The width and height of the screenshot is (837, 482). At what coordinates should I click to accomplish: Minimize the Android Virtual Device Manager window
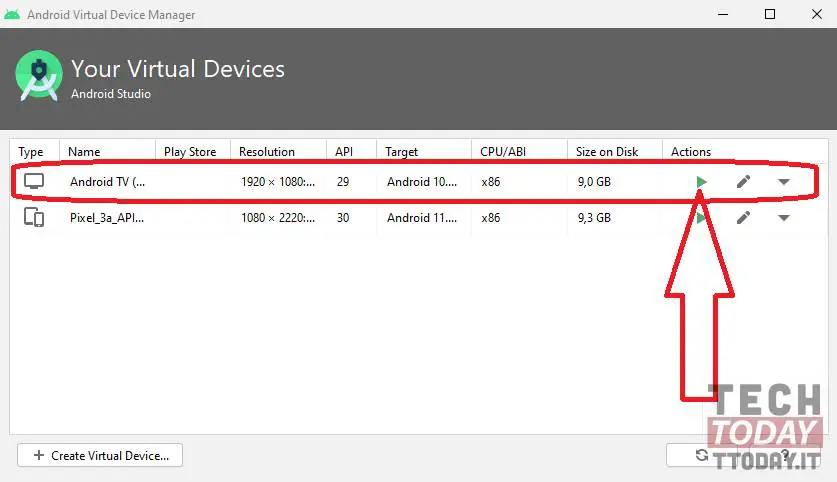click(x=723, y=14)
